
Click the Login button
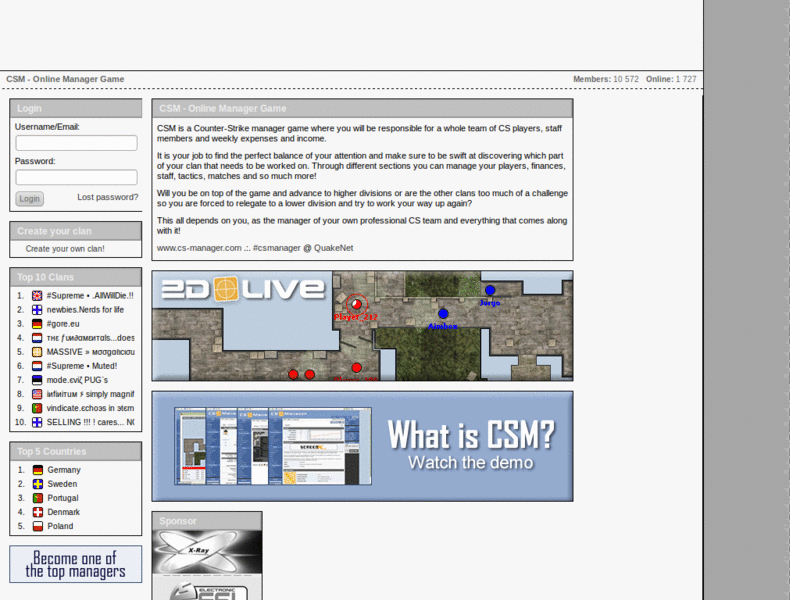(30, 198)
